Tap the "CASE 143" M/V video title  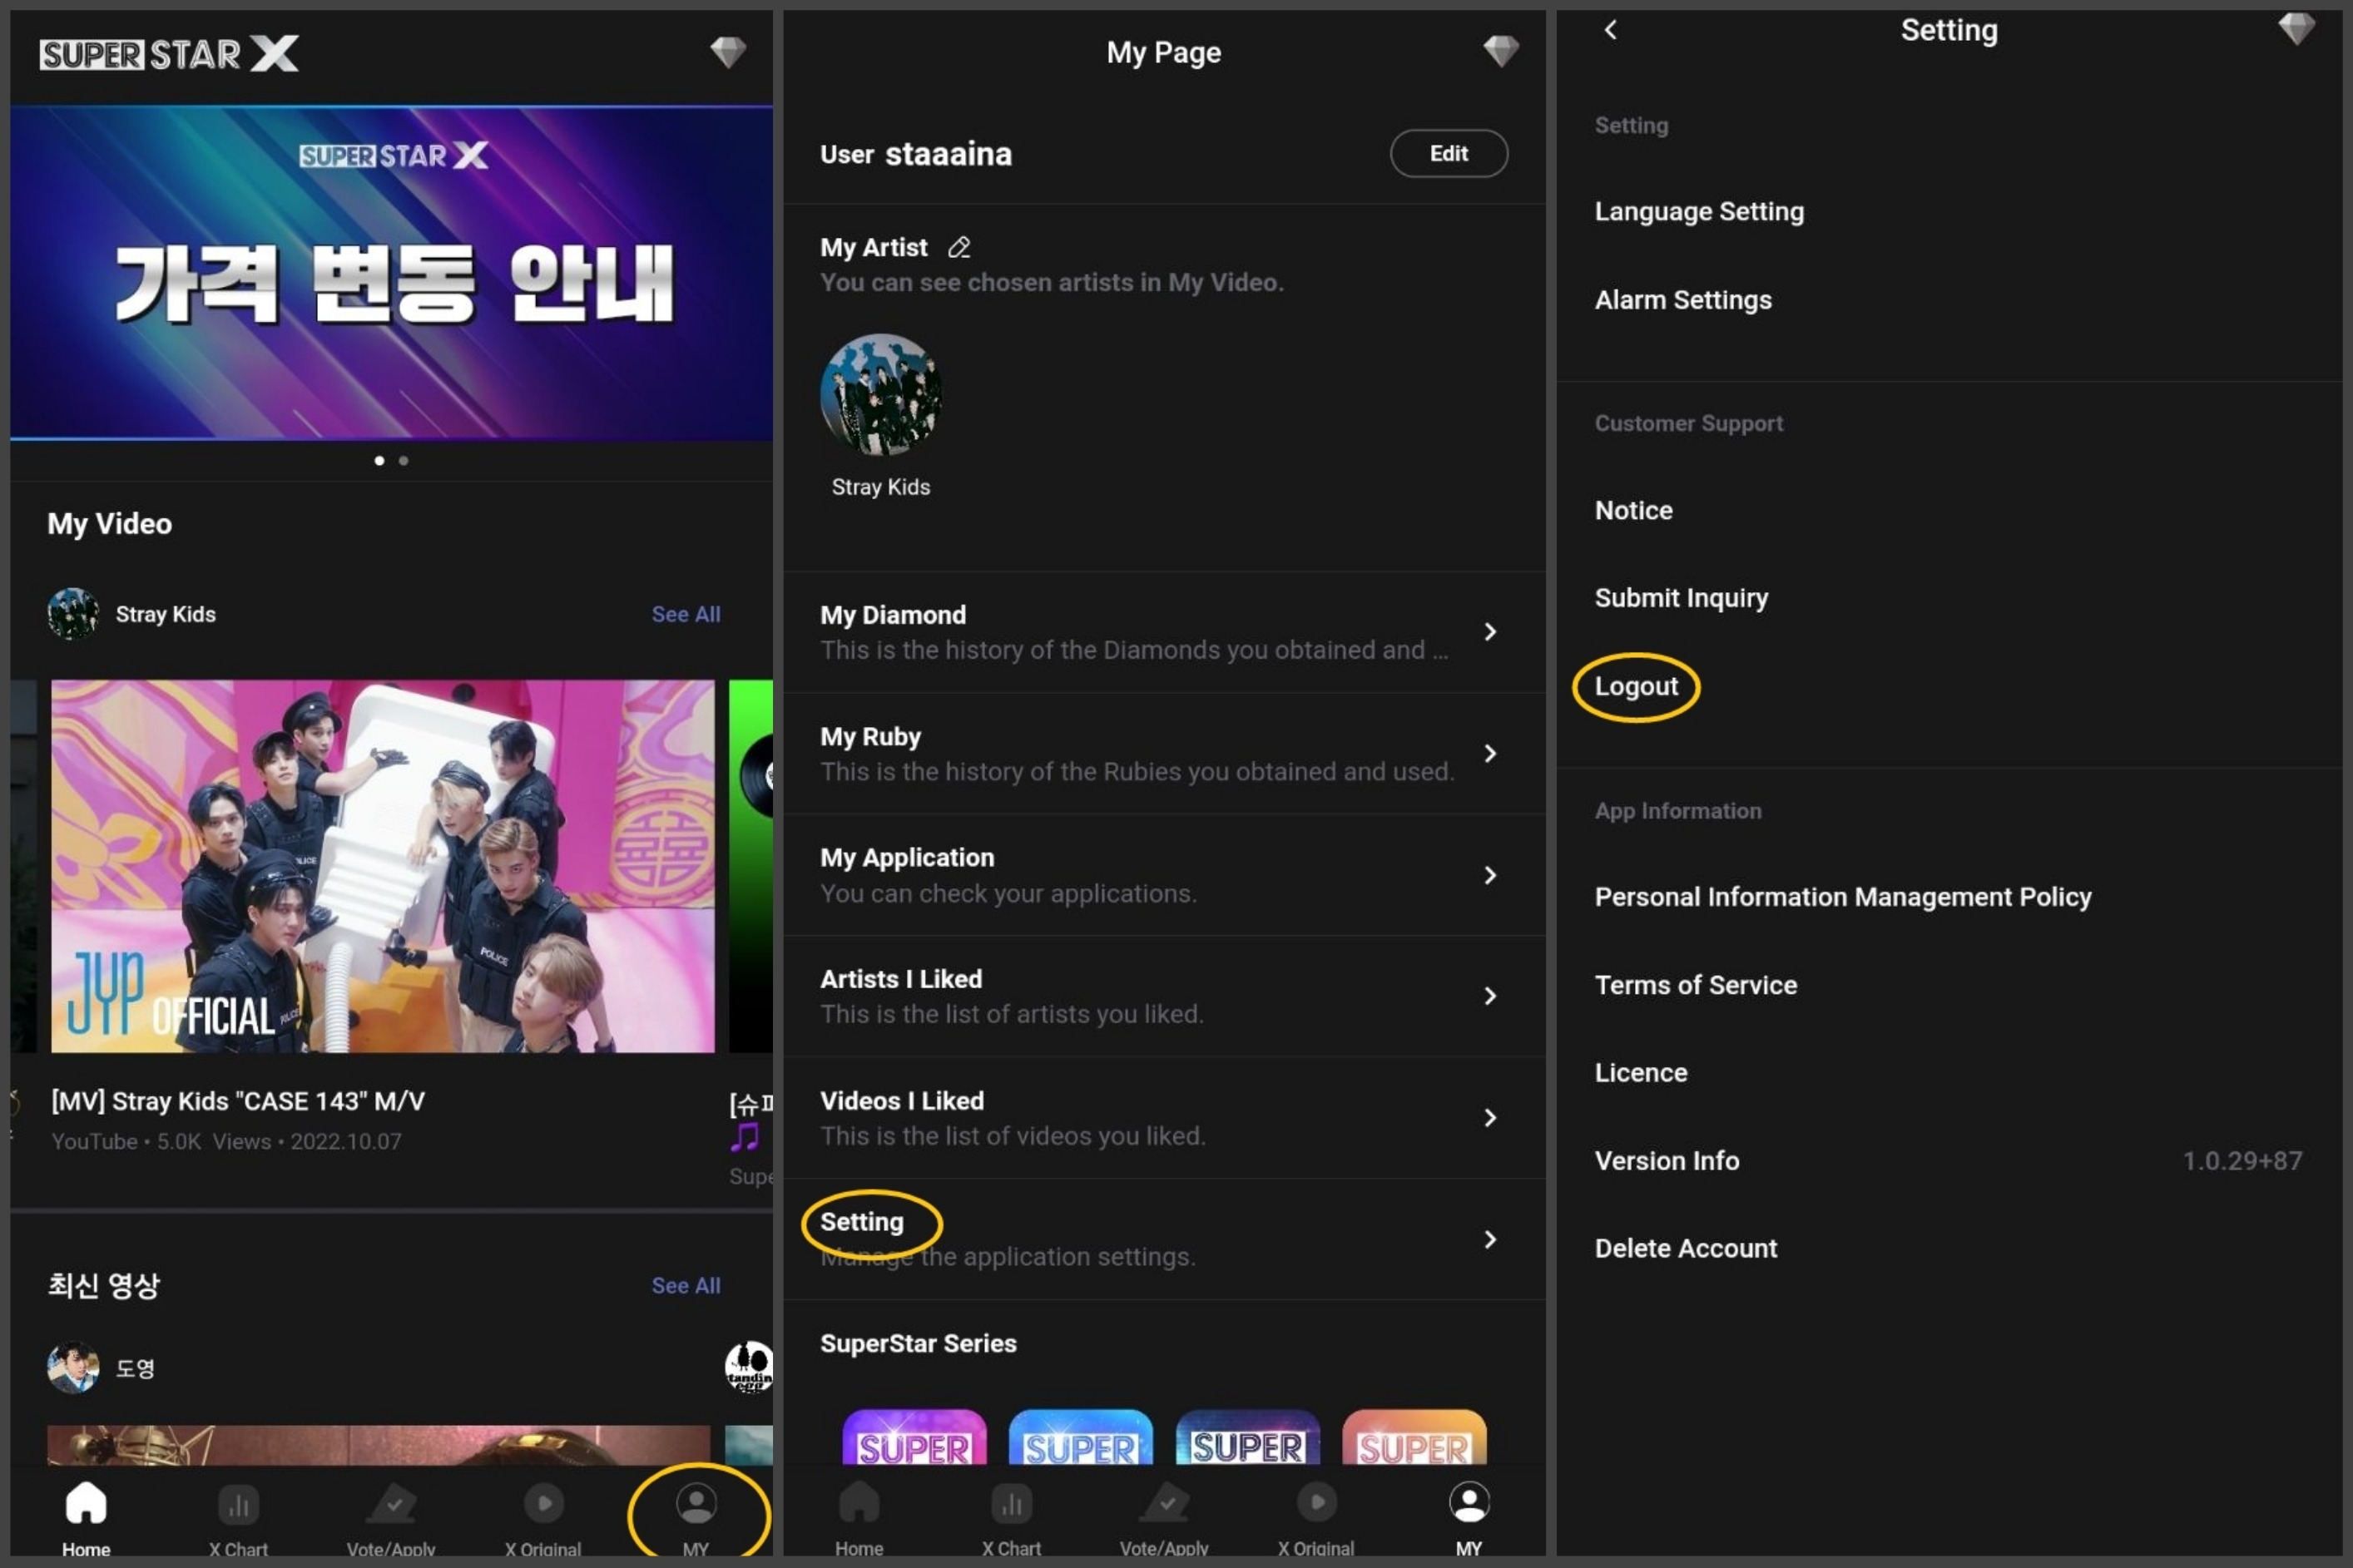tap(238, 1101)
